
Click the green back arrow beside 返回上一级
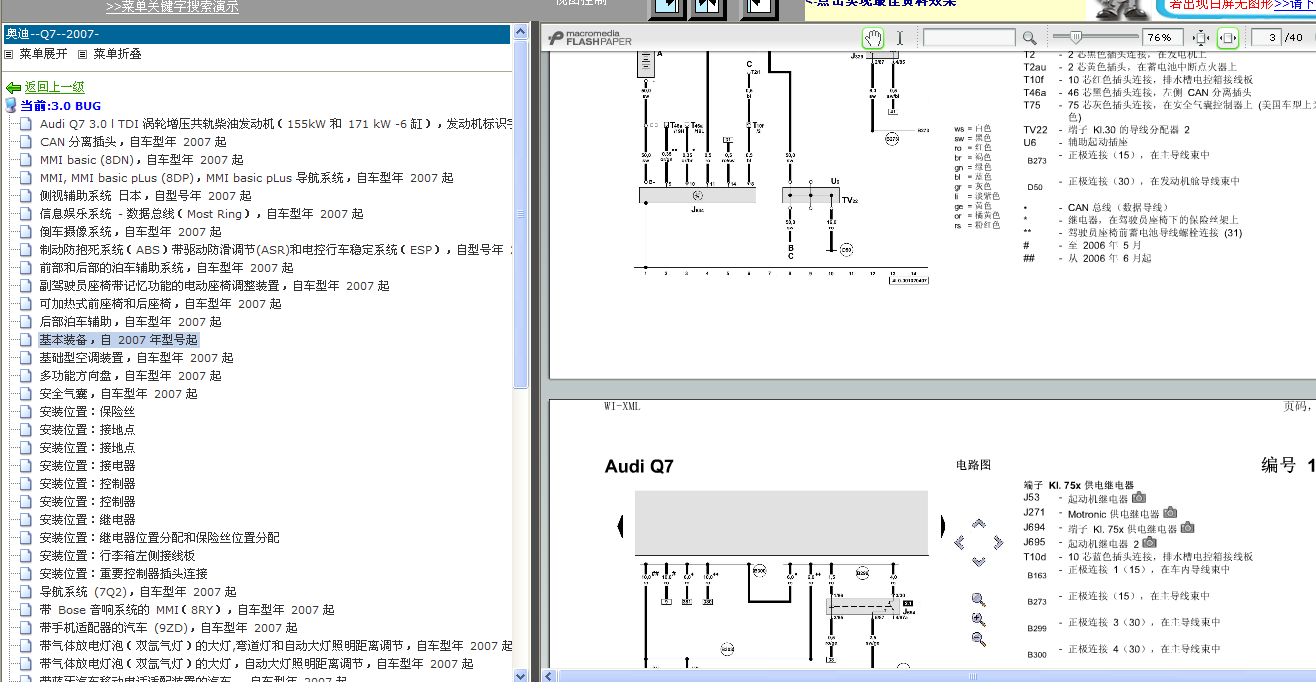13,88
